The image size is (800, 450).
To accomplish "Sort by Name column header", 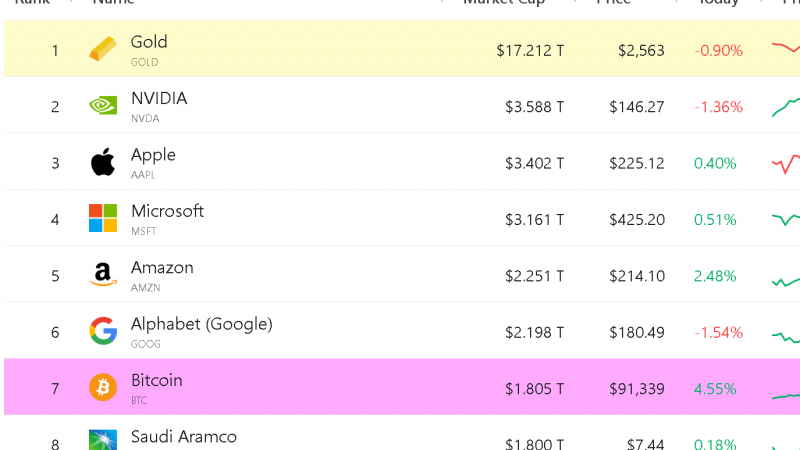I will point(113,2).
